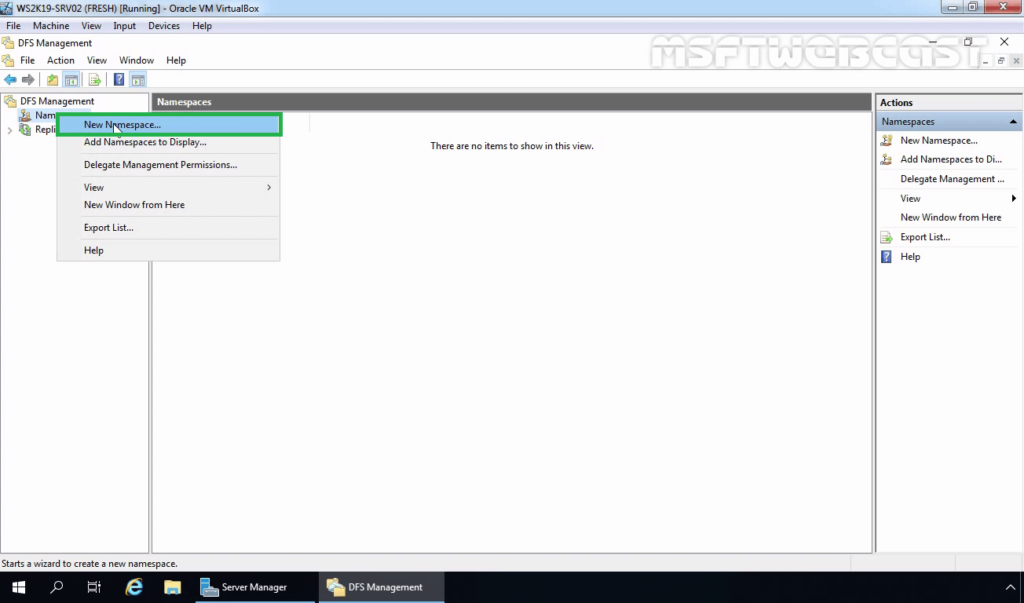Open the VirtualBox View menu
This screenshot has height=603, width=1024.
point(91,25)
